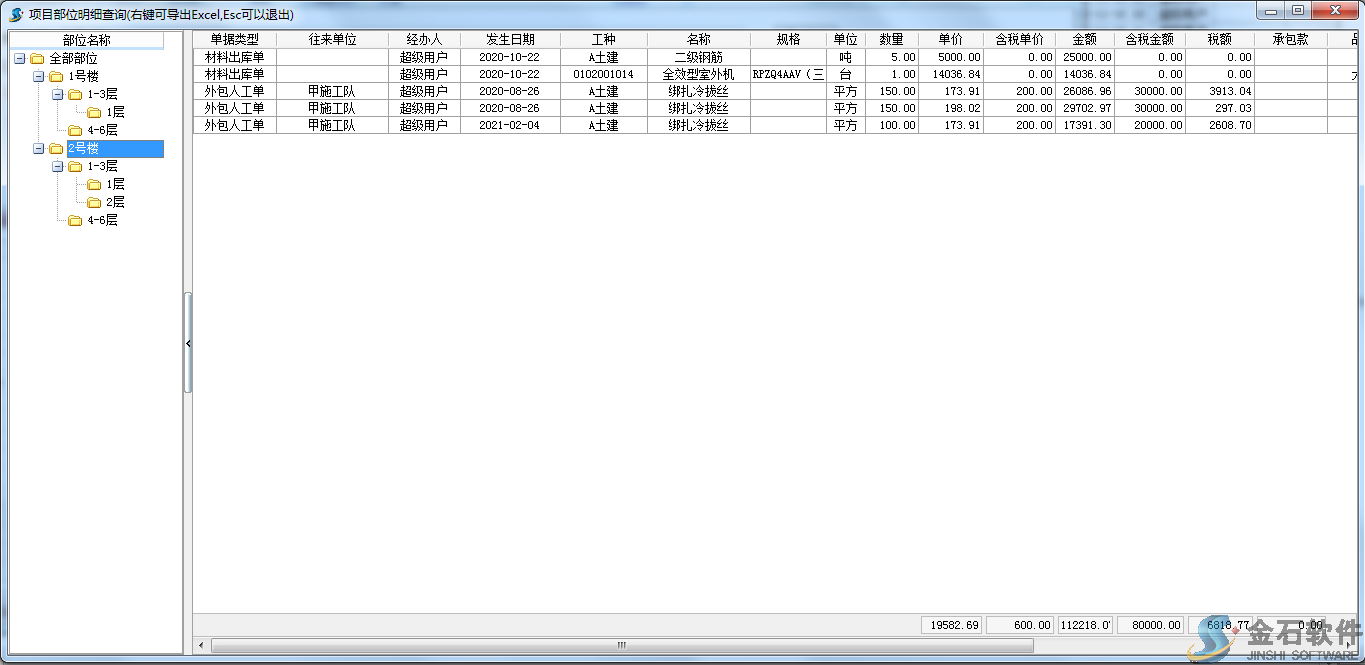
Task: Select the 1层 item under 1号楼
Action: pos(115,113)
